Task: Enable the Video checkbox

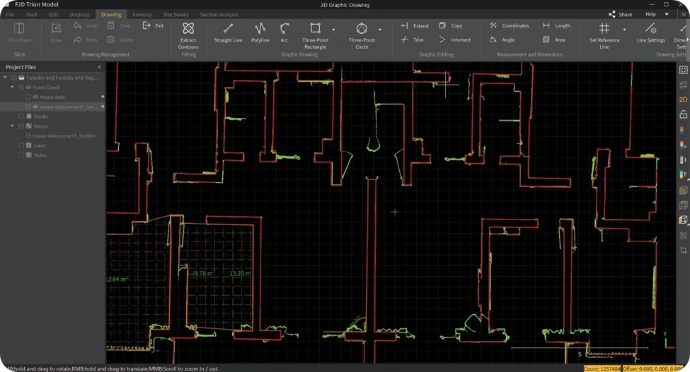Action: (x=21, y=155)
